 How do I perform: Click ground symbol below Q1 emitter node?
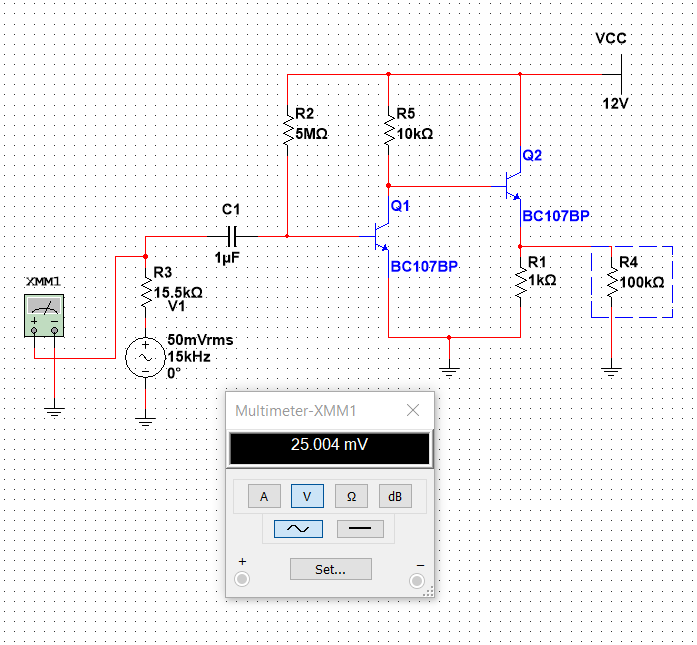pyautogui.click(x=449, y=372)
